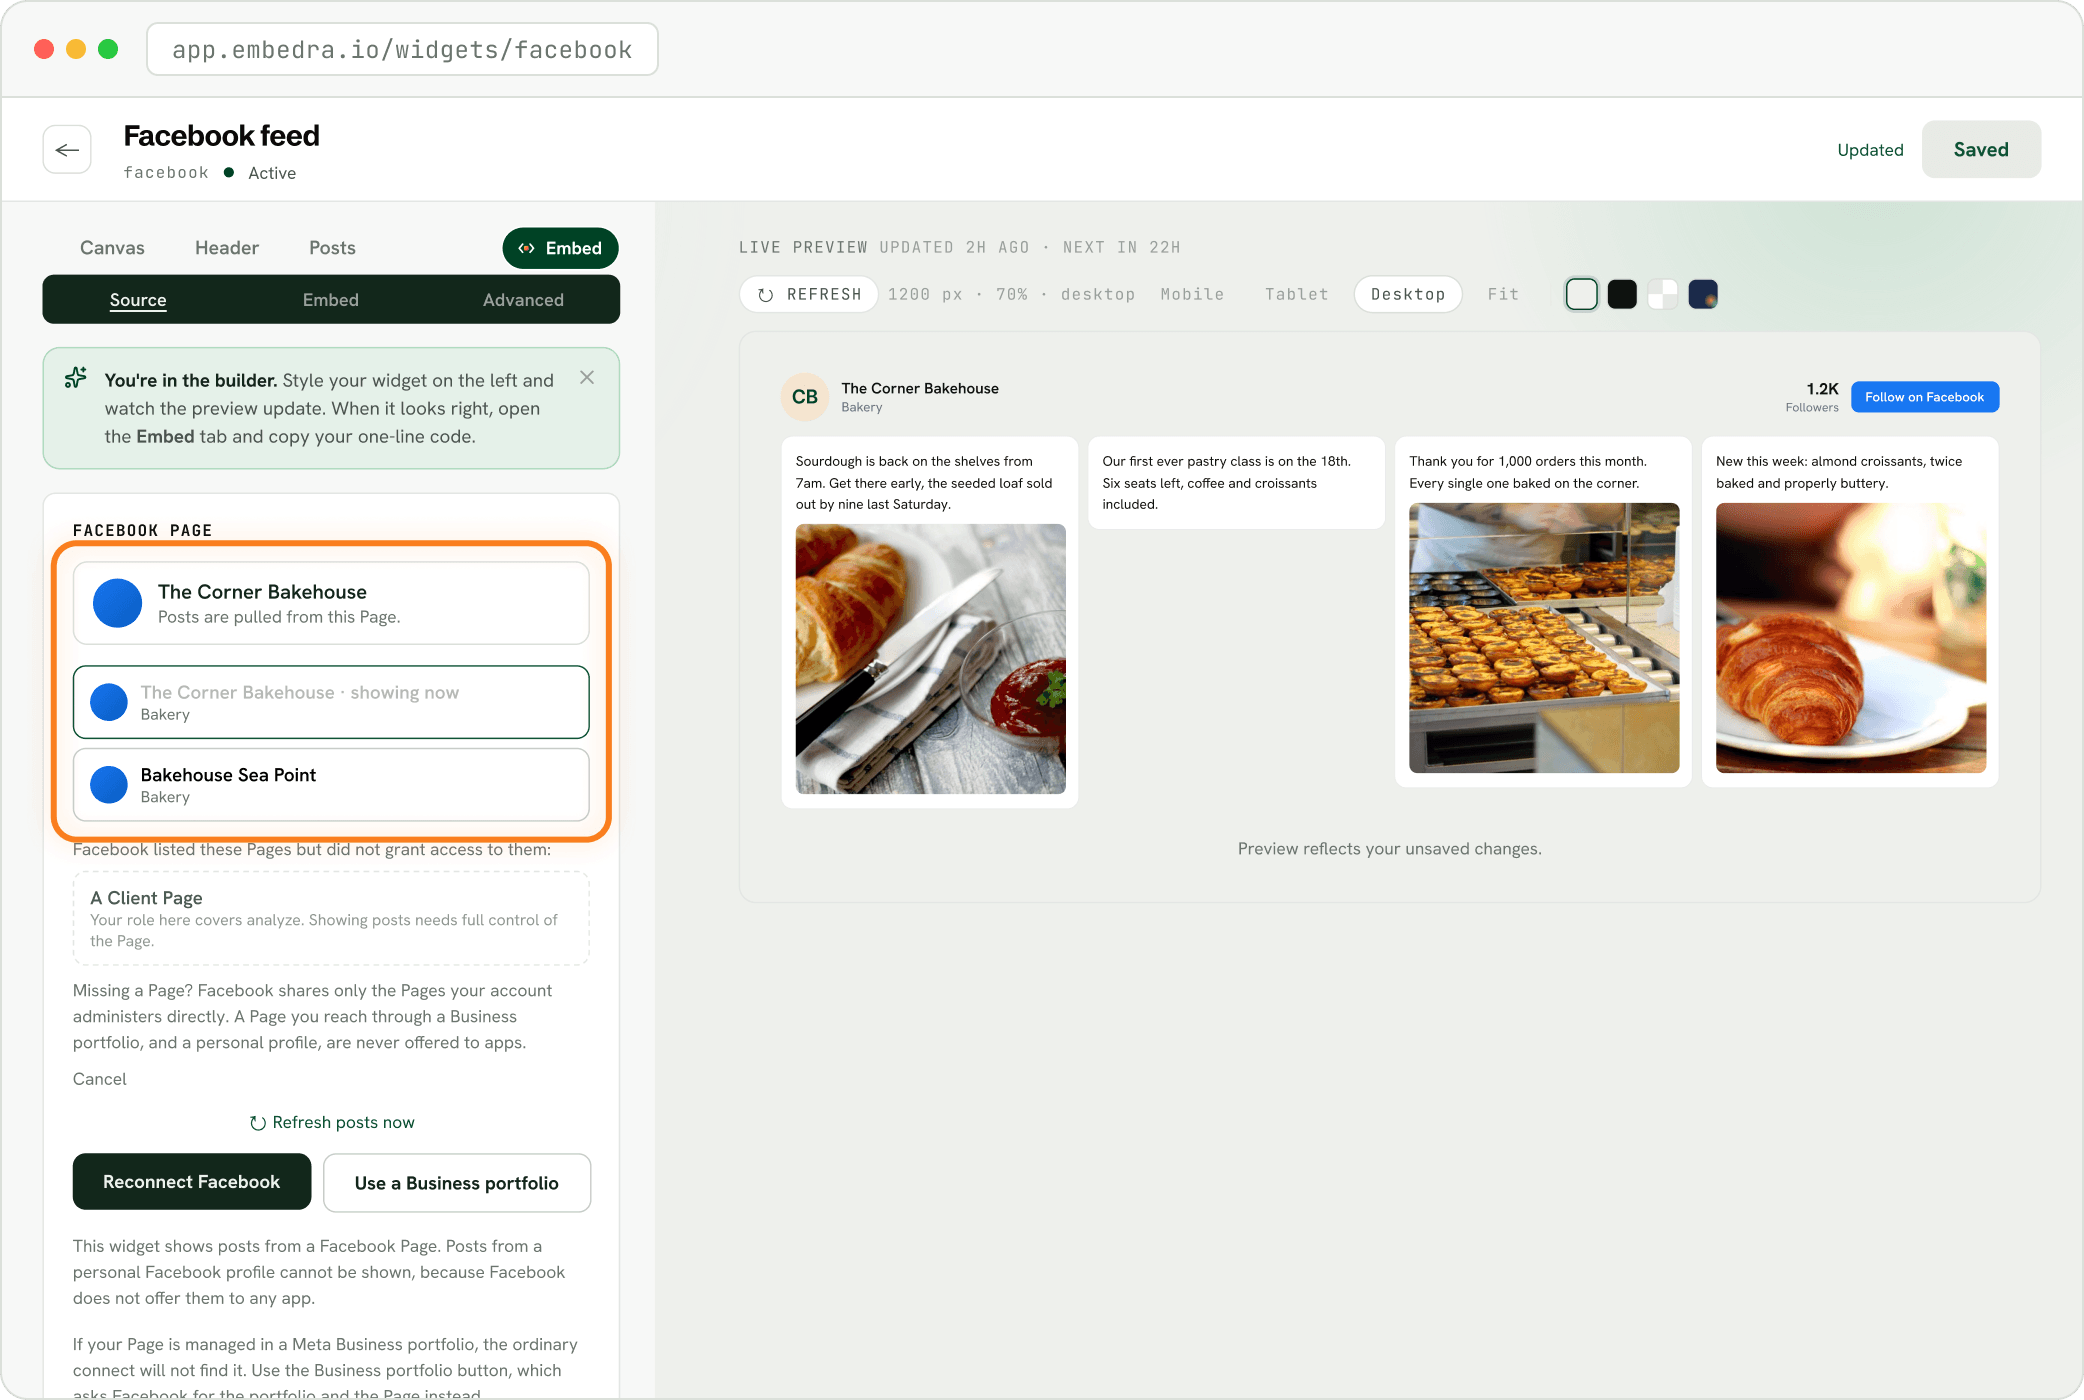
Task: Choose Tablet preview size
Action: click(x=1296, y=294)
